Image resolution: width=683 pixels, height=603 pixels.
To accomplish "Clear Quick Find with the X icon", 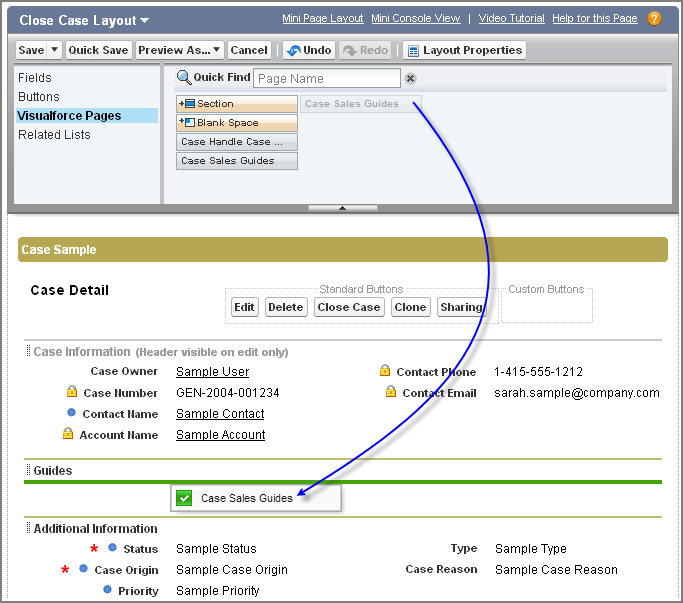I will coord(410,78).
